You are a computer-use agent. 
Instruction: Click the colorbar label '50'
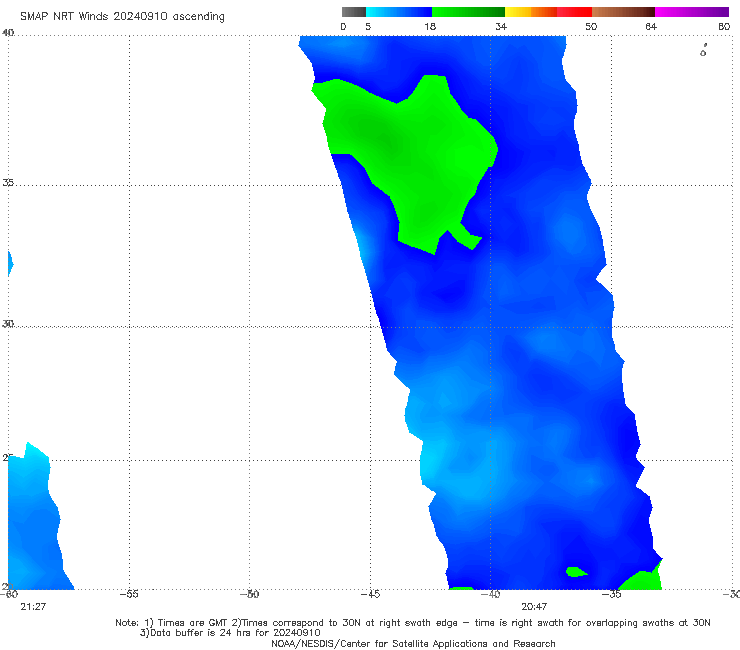(x=591, y=27)
